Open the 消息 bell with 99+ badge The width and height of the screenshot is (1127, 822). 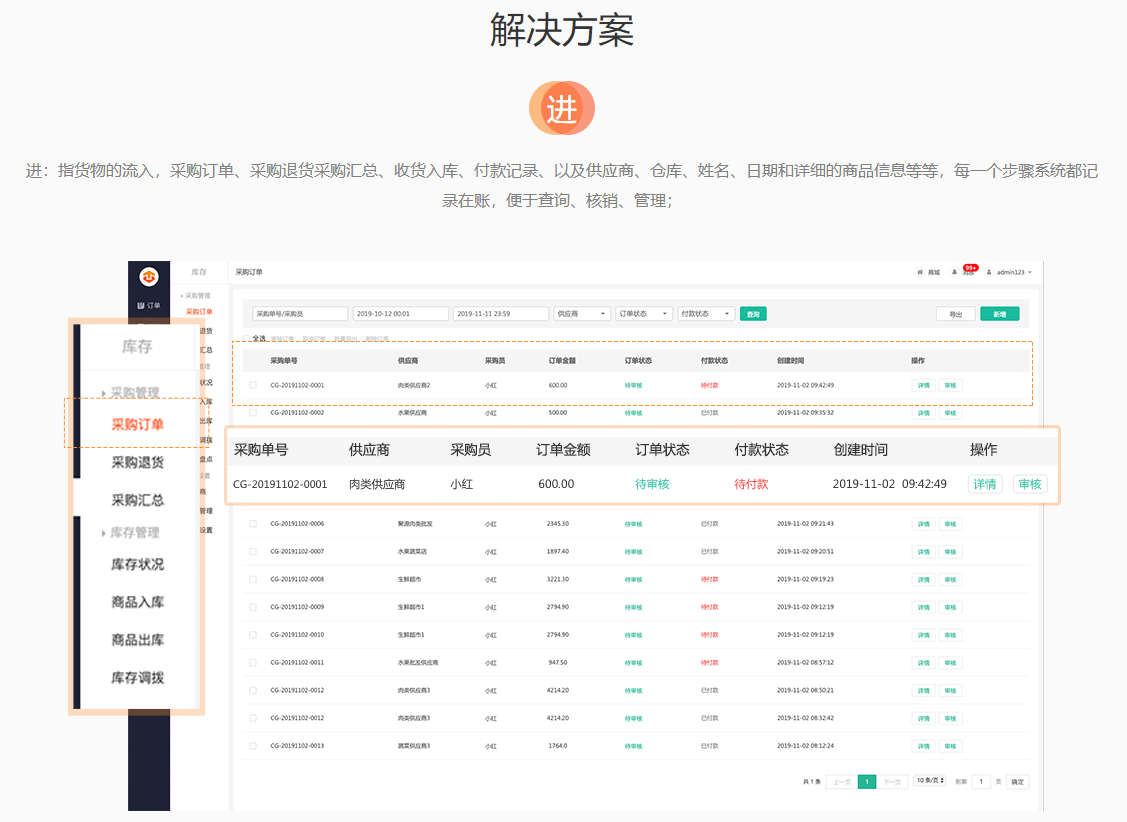(955, 272)
